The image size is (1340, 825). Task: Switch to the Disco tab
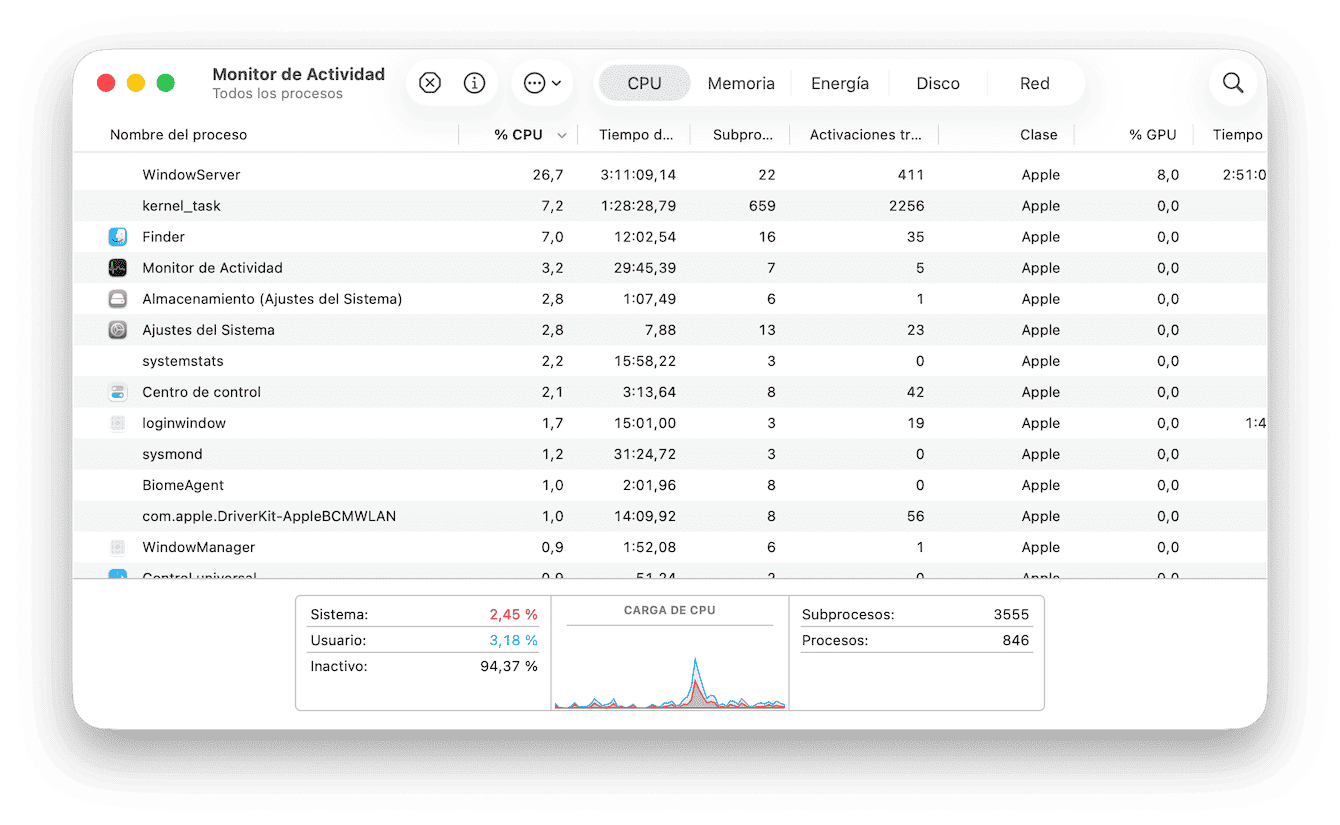[x=938, y=84]
